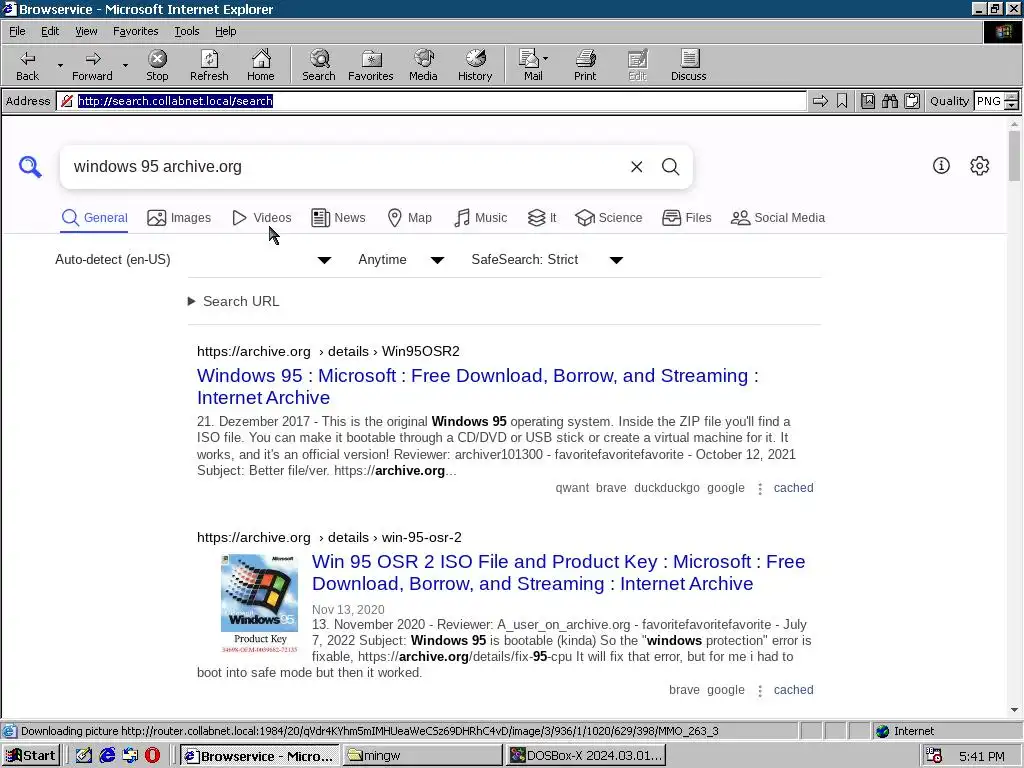1024x768 pixels.
Task: Open the View menu
Action: (86, 31)
